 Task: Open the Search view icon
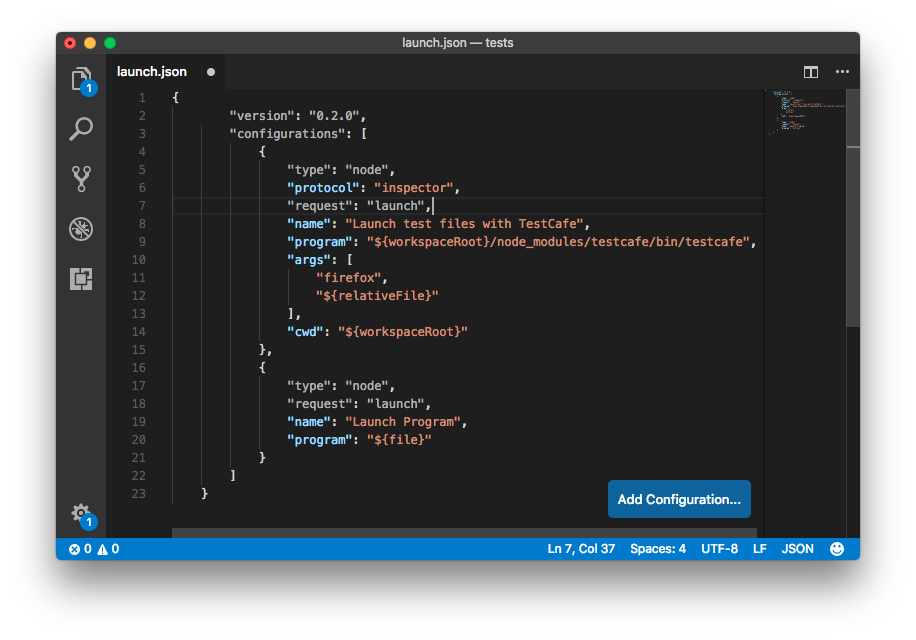click(x=81, y=129)
